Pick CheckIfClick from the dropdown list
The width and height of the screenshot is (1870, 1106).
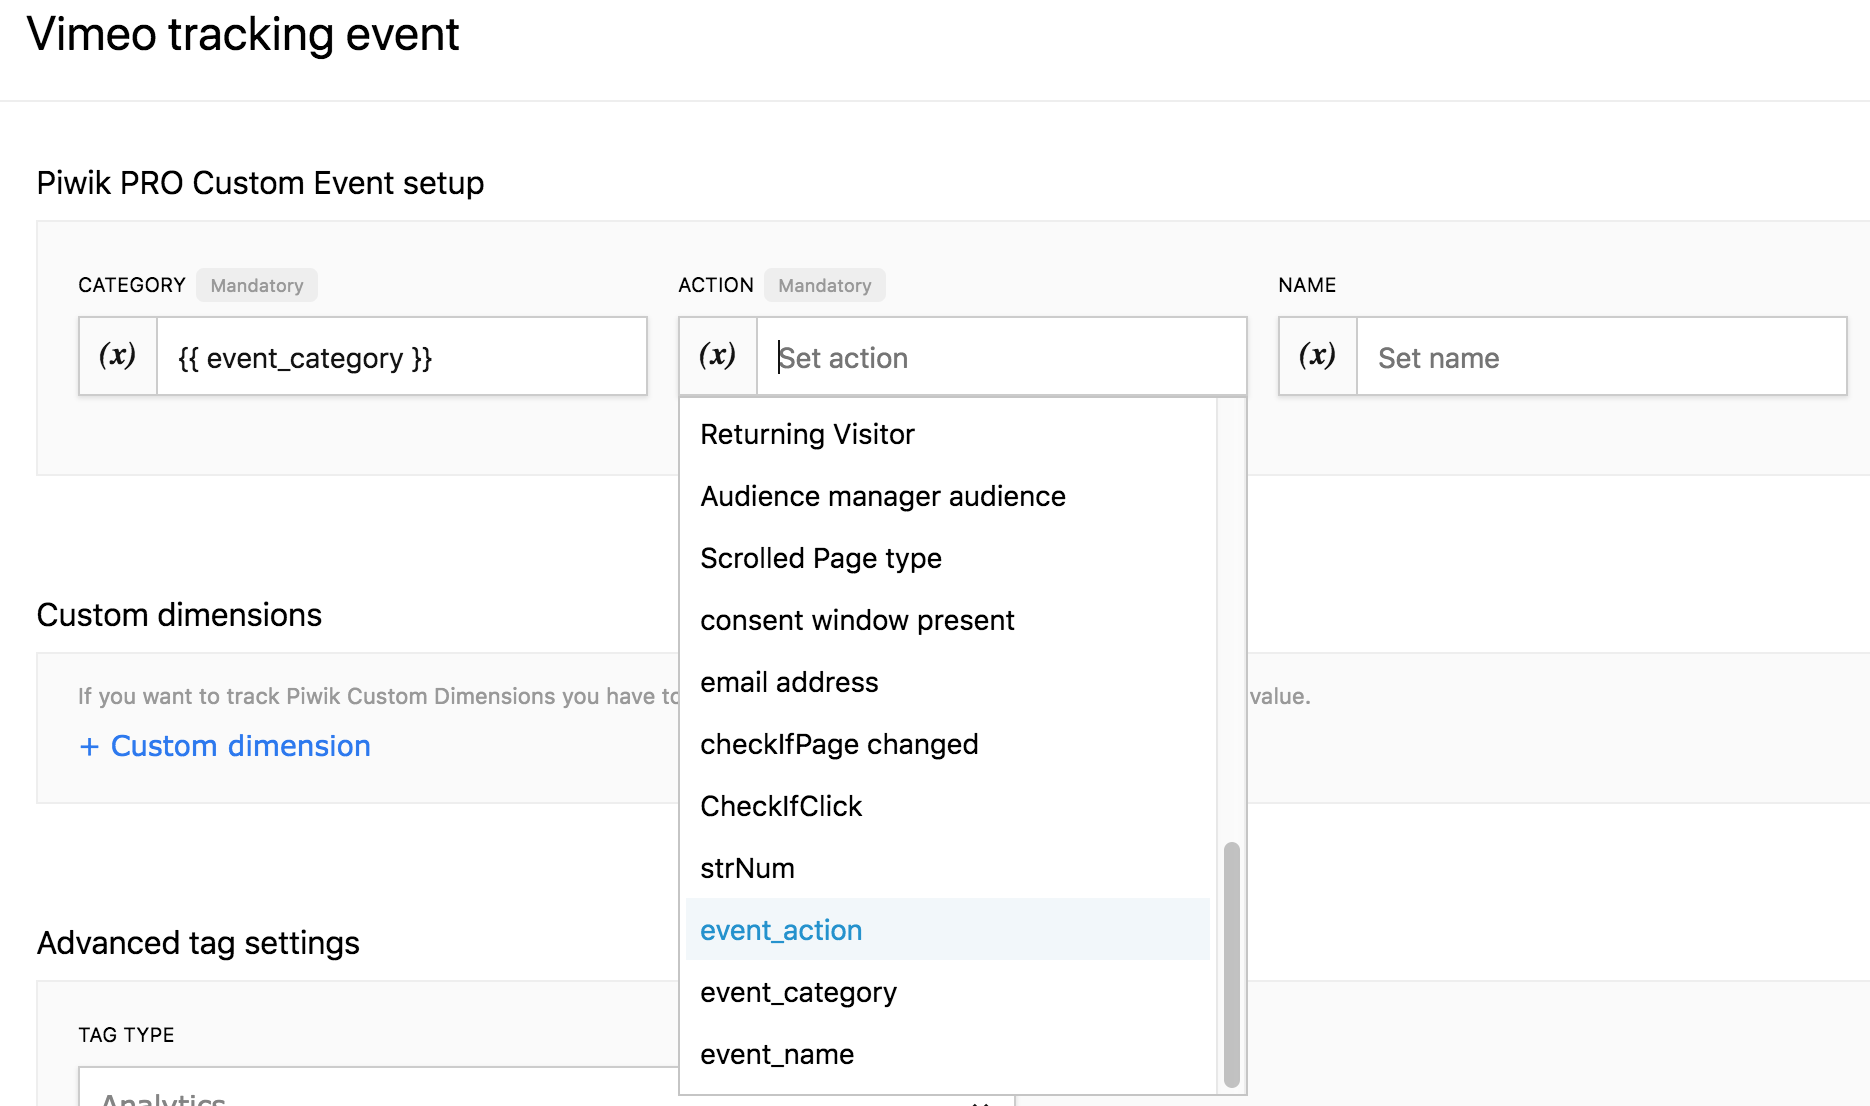[x=948, y=806]
